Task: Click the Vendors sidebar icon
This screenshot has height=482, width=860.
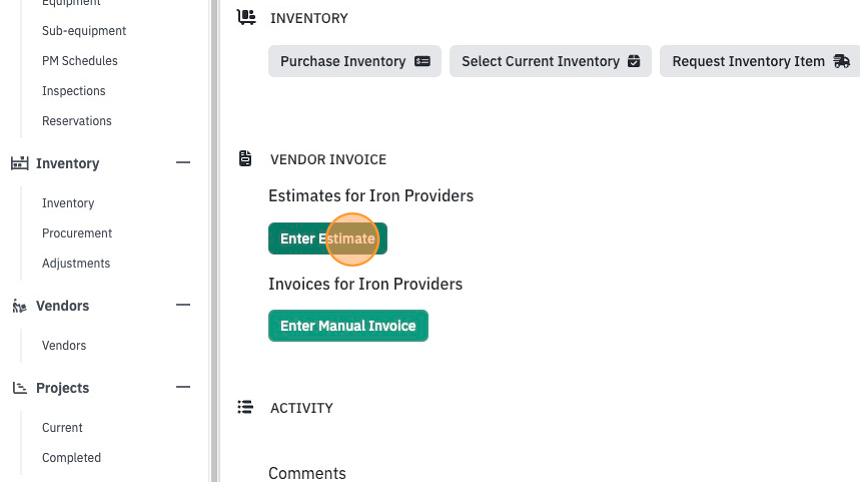Action: pyautogui.click(x=20, y=306)
